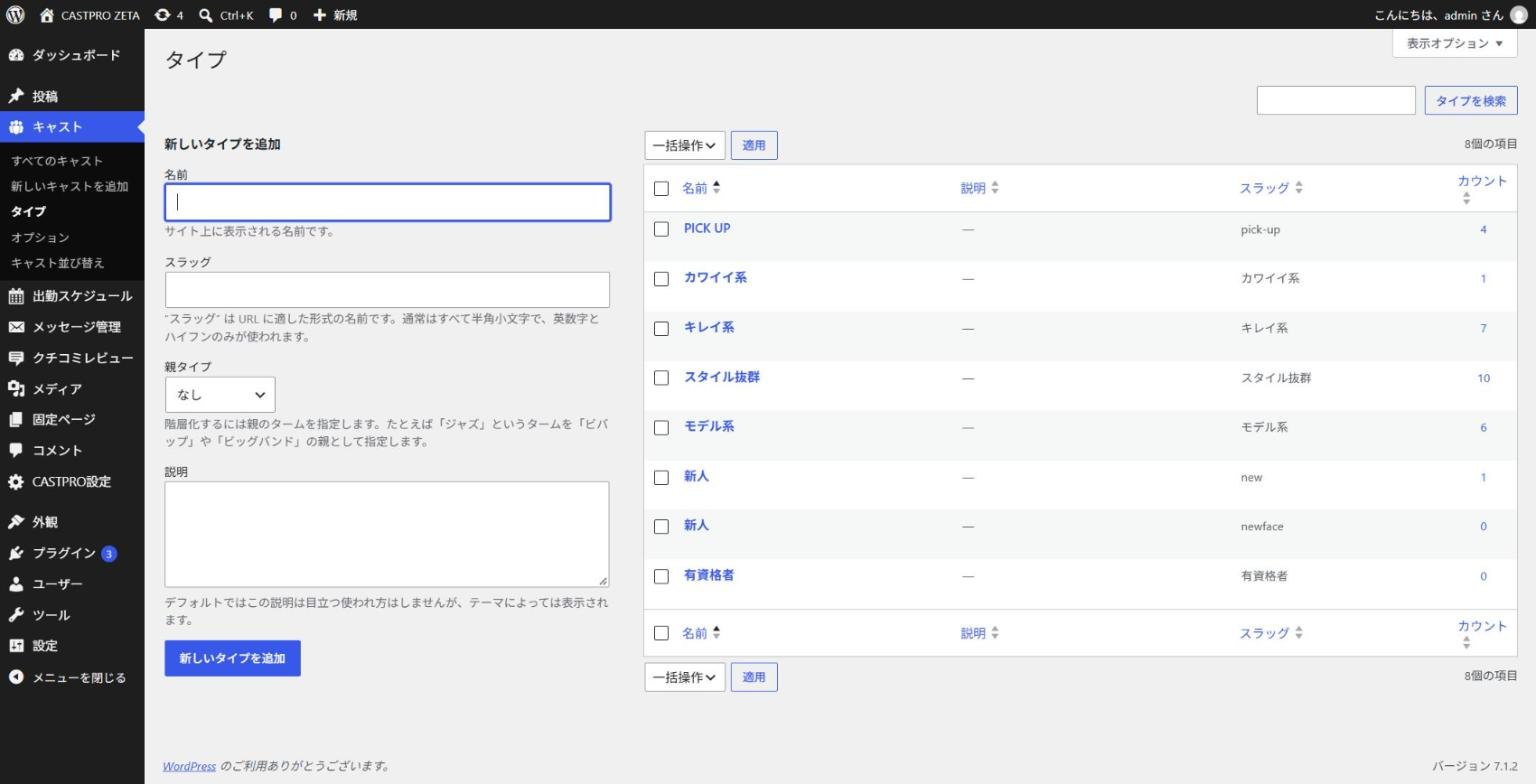This screenshot has width=1536, height=784.
Task: Sort by 名前 in the table header
Action: tap(701, 188)
